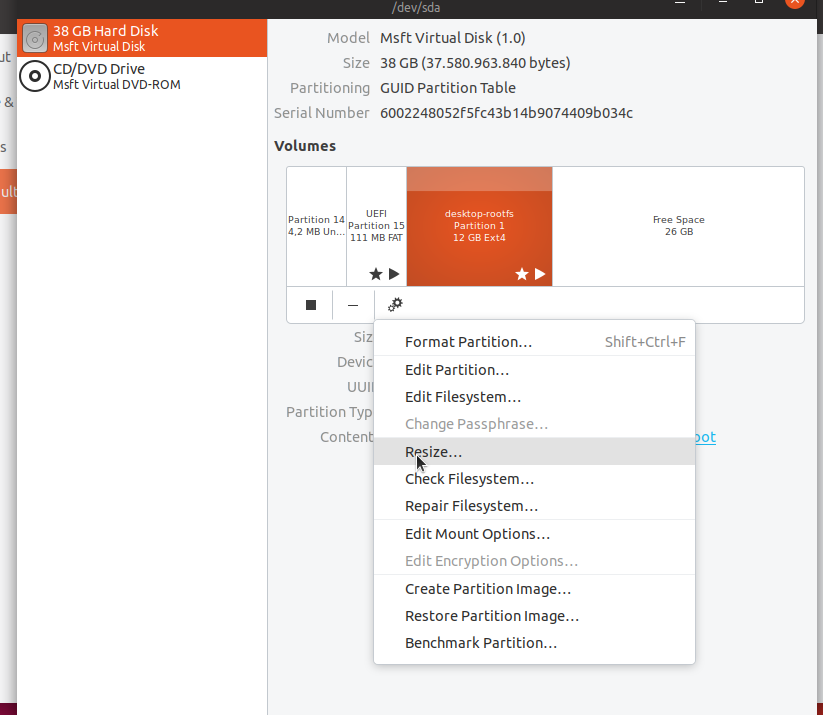This screenshot has height=715, width=823.
Task: Run Check Filesystem from the menu
Action: pos(534,479)
